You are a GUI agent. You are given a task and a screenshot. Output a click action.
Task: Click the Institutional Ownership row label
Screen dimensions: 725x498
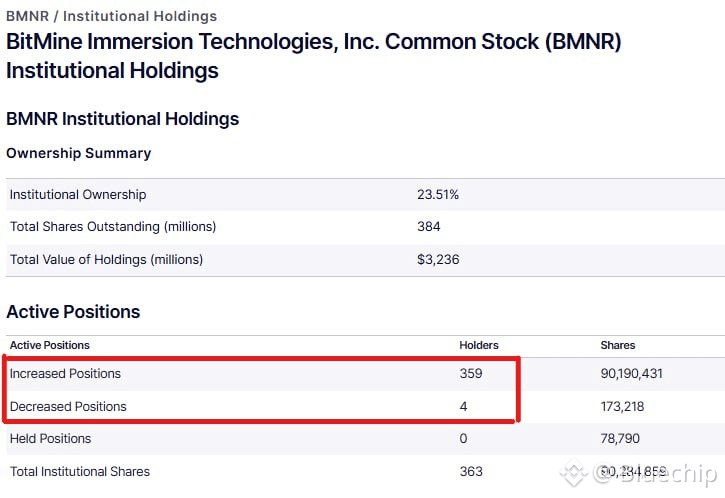[x=78, y=194]
